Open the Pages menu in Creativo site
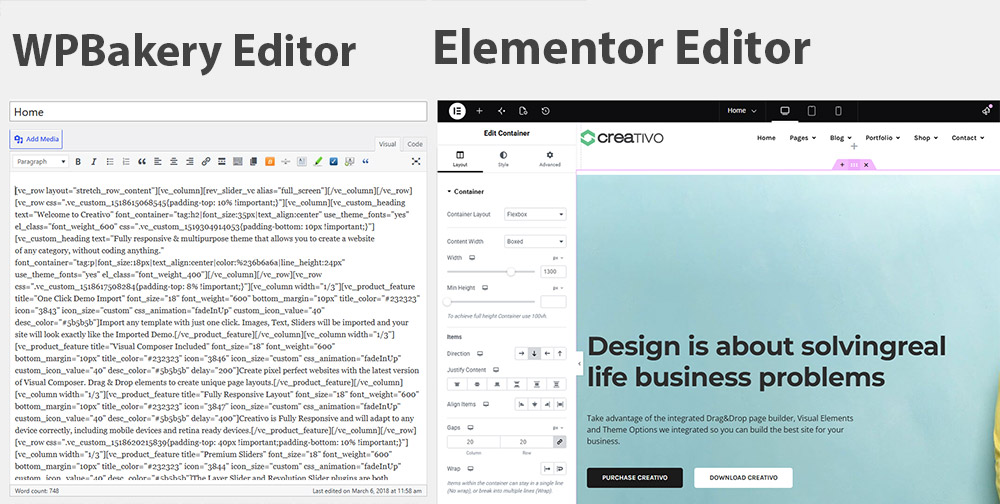The height and width of the screenshot is (504, 1000). (802, 138)
